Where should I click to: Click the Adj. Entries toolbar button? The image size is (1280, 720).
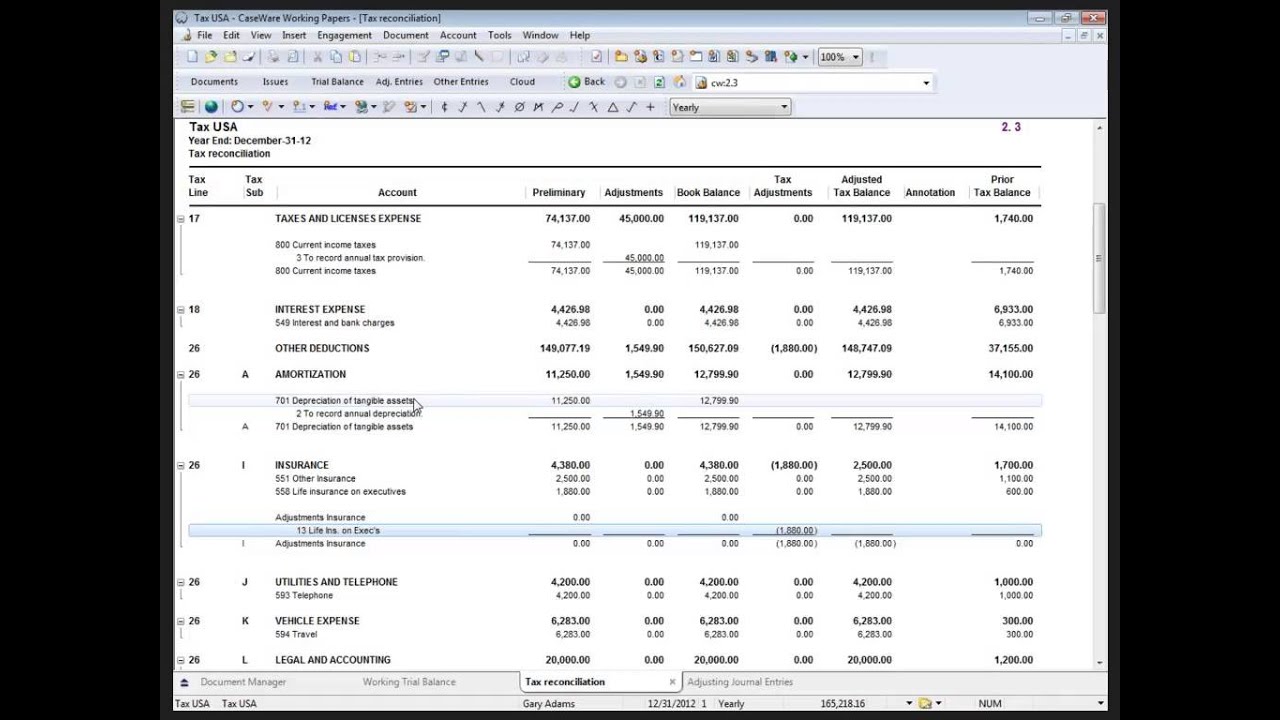pos(399,82)
